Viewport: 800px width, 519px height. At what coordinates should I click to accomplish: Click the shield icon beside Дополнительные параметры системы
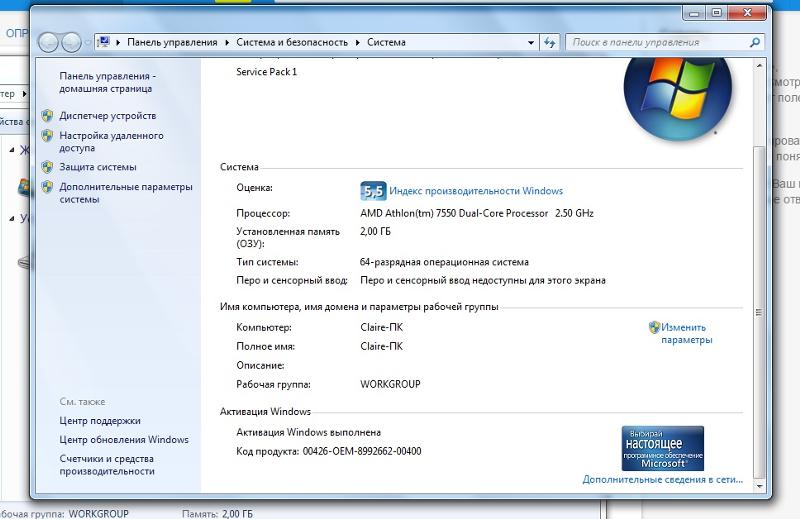(x=47, y=187)
